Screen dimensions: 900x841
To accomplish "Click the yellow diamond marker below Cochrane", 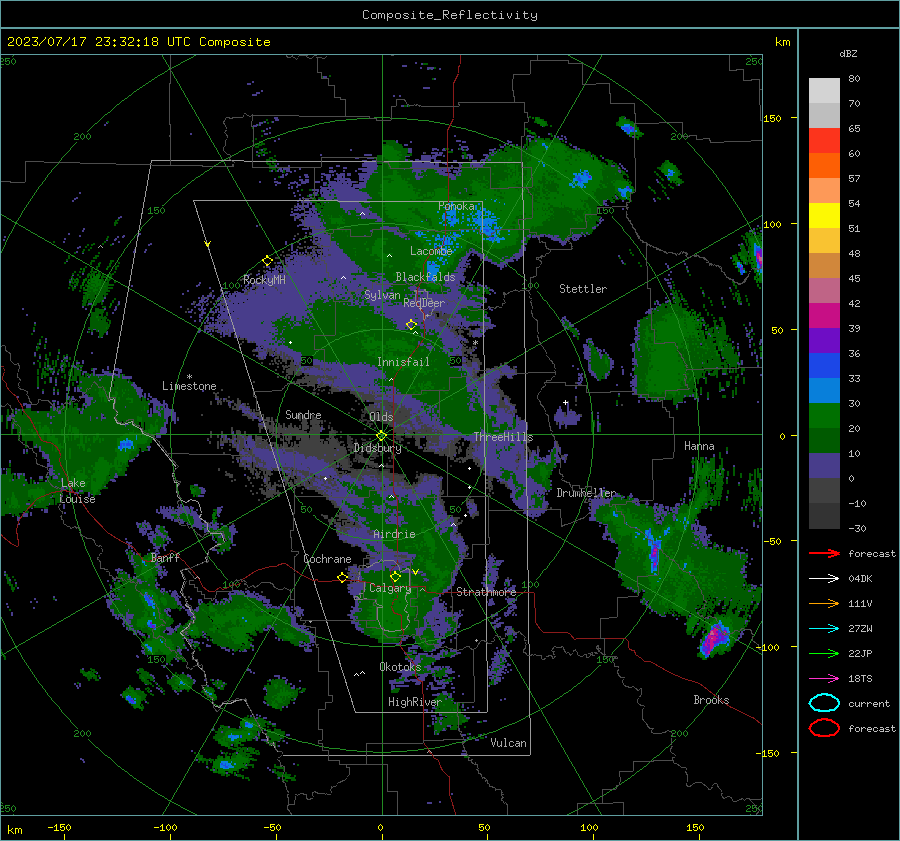I will coord(342,577).
